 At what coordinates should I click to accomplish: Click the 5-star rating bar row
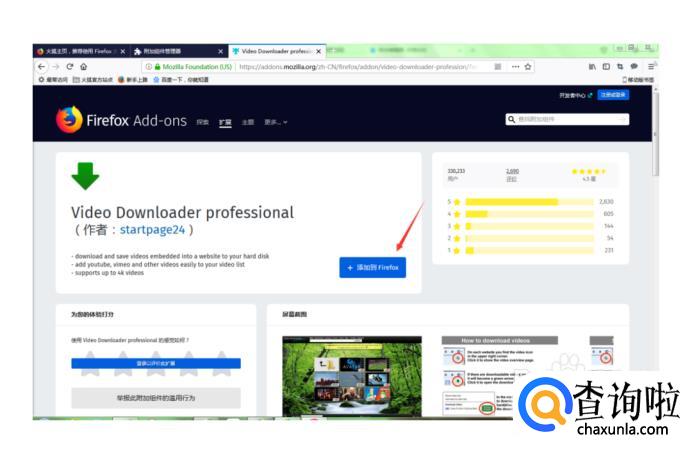coord(530,202)
